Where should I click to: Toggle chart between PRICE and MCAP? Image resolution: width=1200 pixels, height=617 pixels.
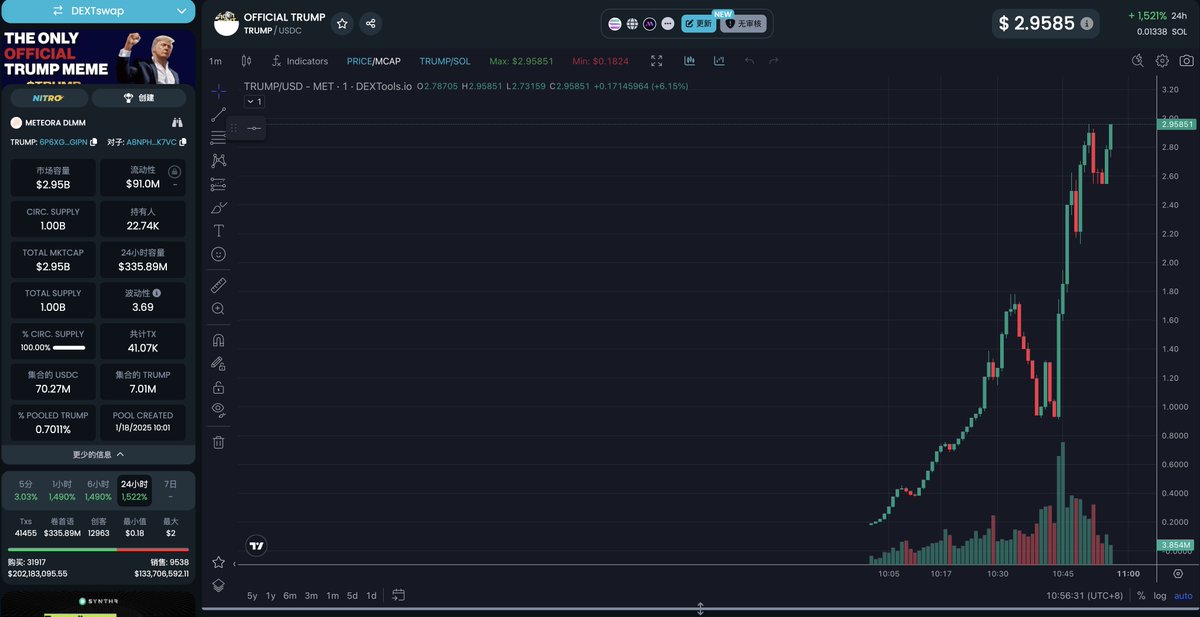pos(373,61)
